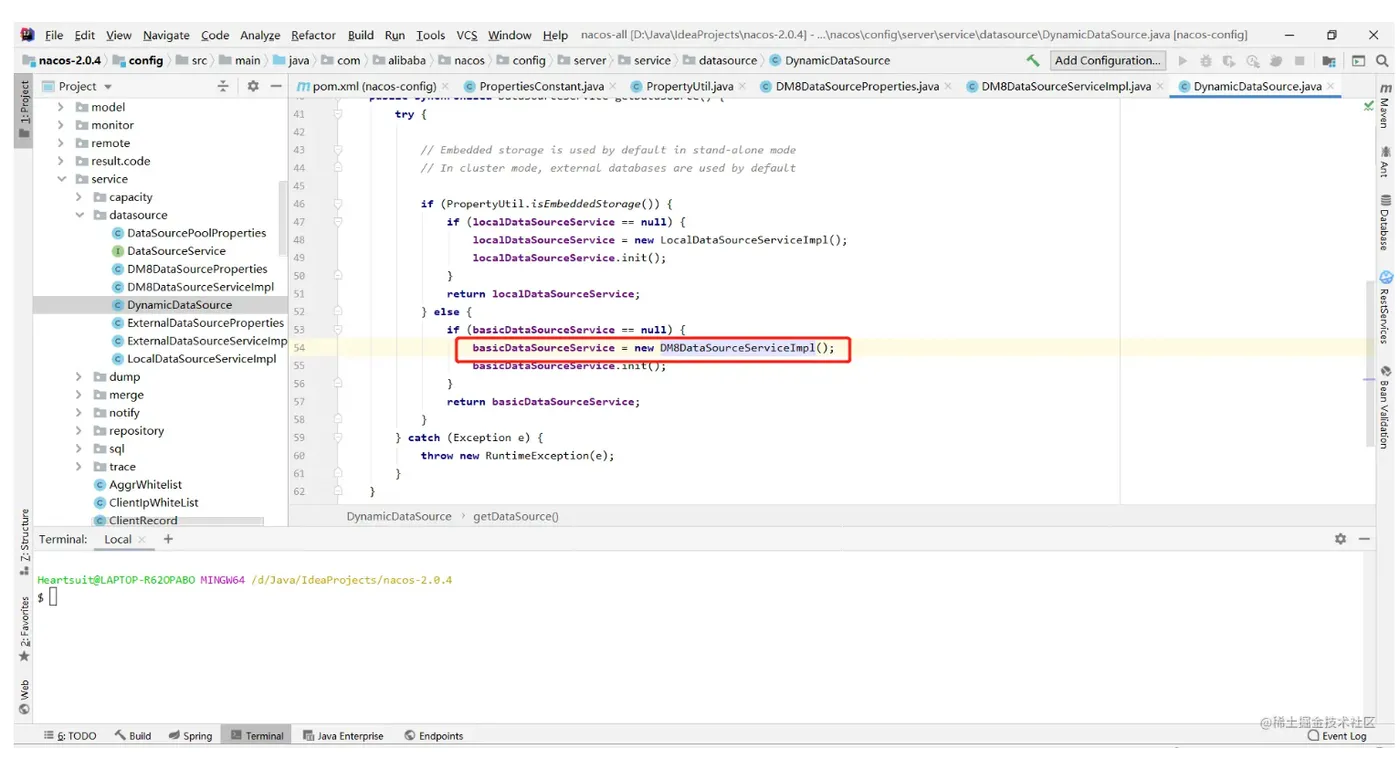Click the Local terminal tab
Screen dimensions: 1400x759
coord(118,539)
